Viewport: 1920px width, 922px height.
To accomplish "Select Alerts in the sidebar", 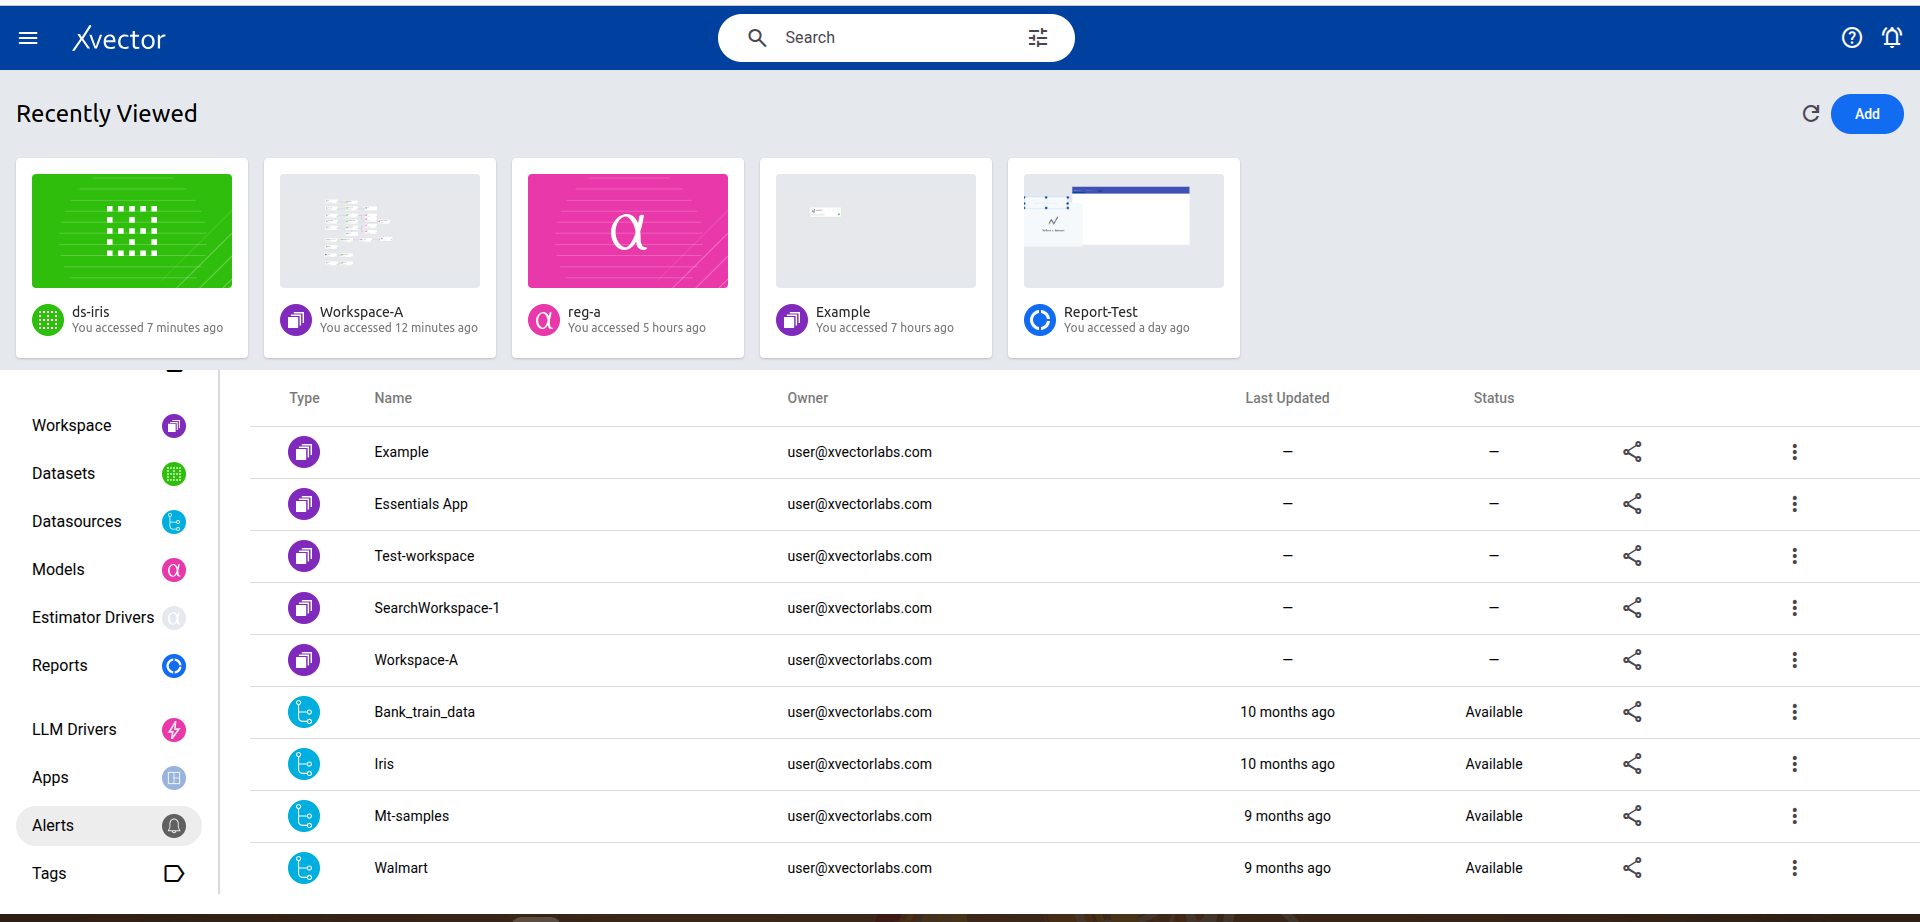I will click(109, 826).
